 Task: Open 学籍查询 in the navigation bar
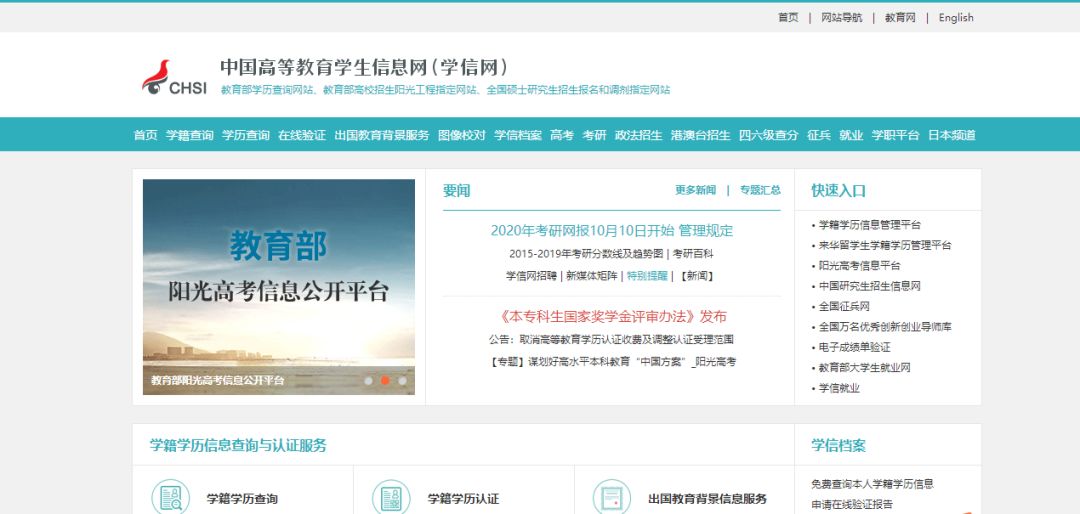click(x=189, y=135)
